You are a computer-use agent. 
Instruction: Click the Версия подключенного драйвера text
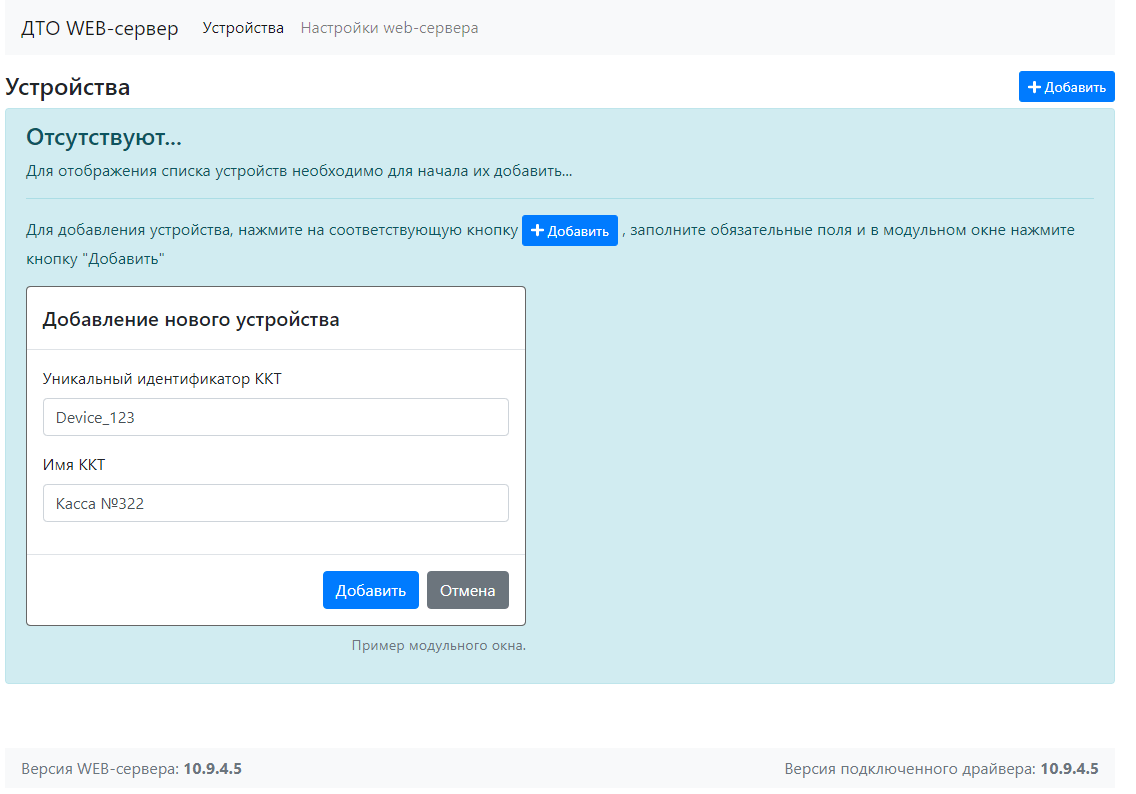[940, 768]
